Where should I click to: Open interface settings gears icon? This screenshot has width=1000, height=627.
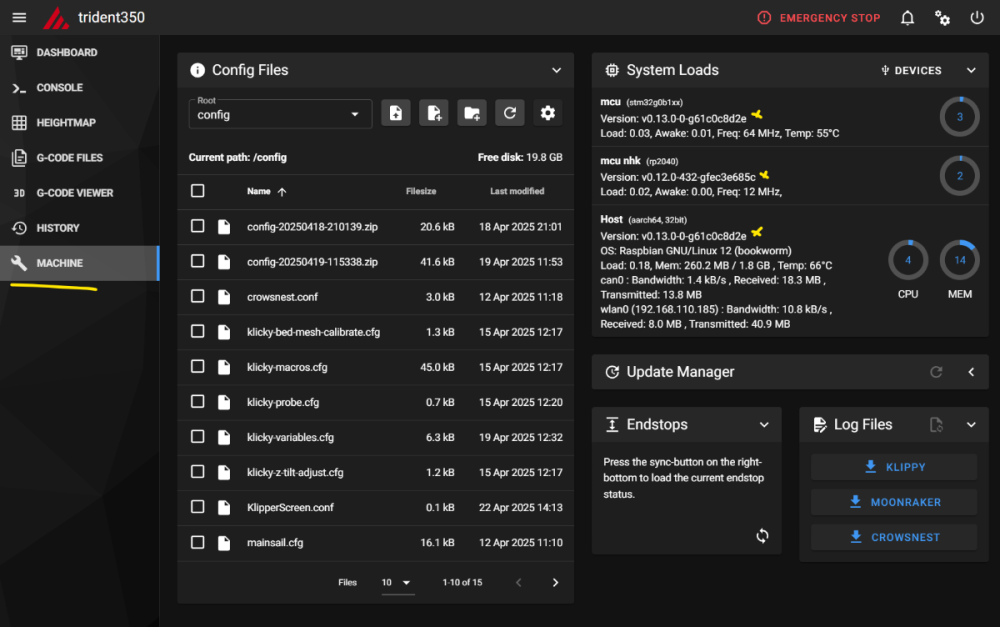click(943, 18)
